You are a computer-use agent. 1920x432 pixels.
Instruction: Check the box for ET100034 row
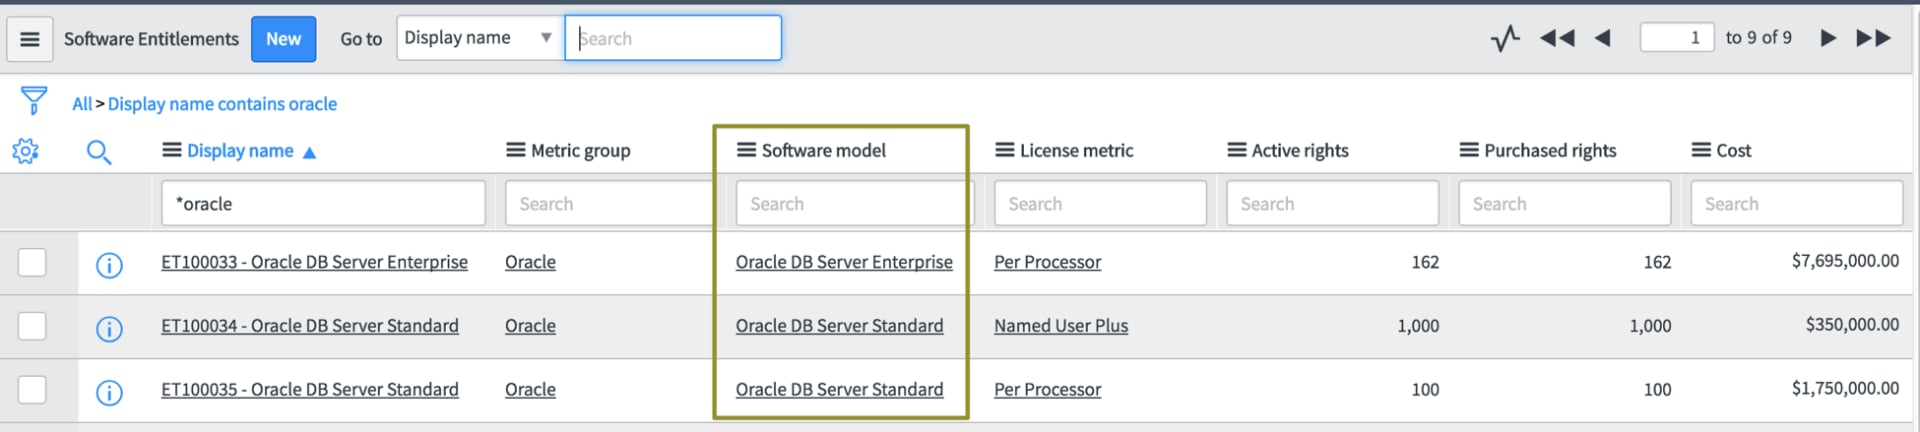tap(32, 326)
